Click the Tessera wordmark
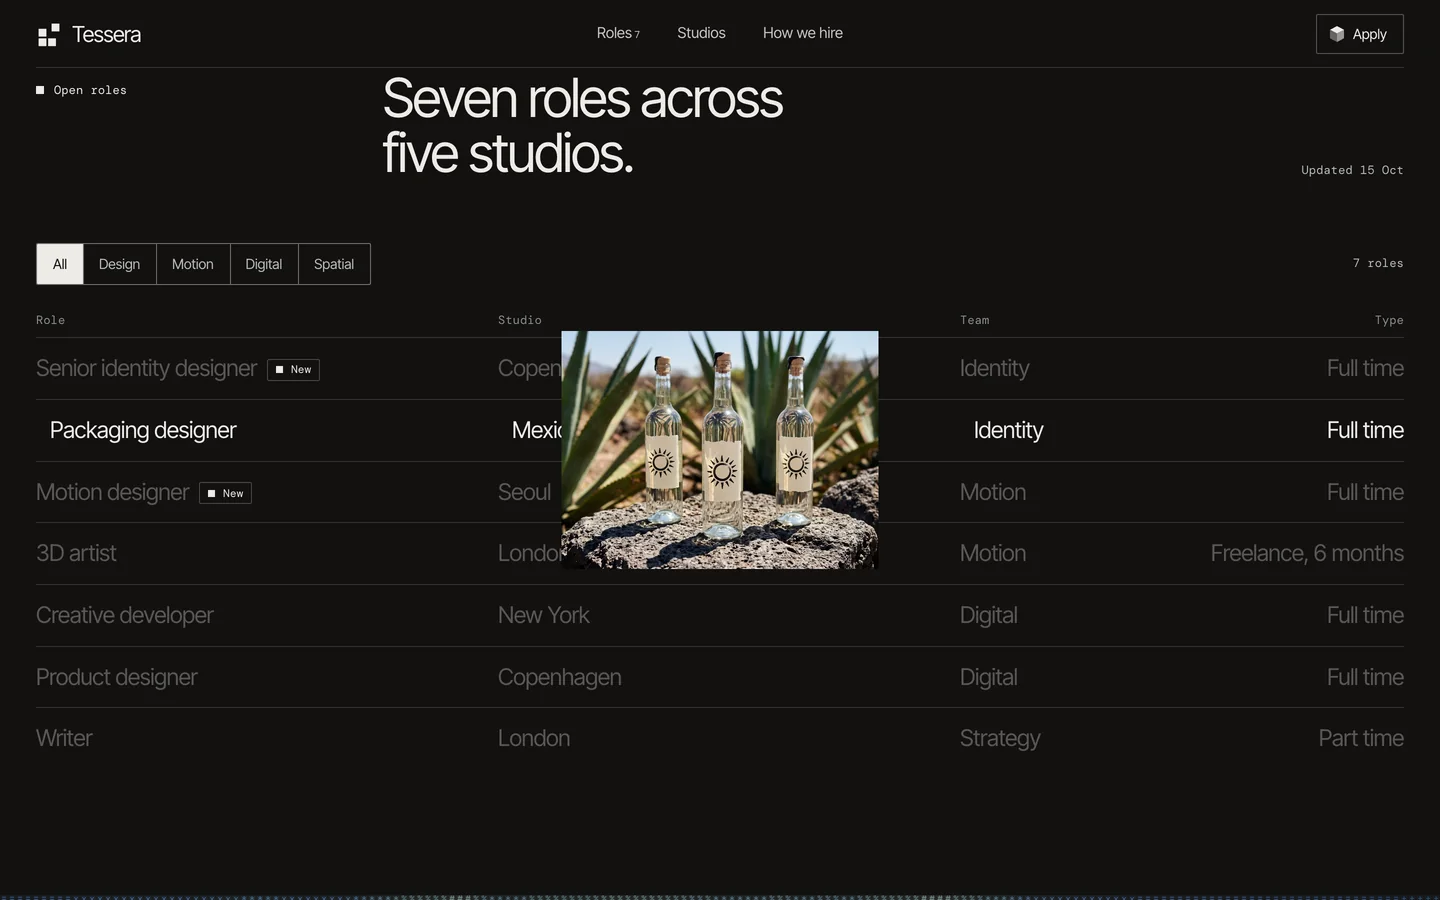Screen dimensions: 1440x900 (x=106, y=35)
